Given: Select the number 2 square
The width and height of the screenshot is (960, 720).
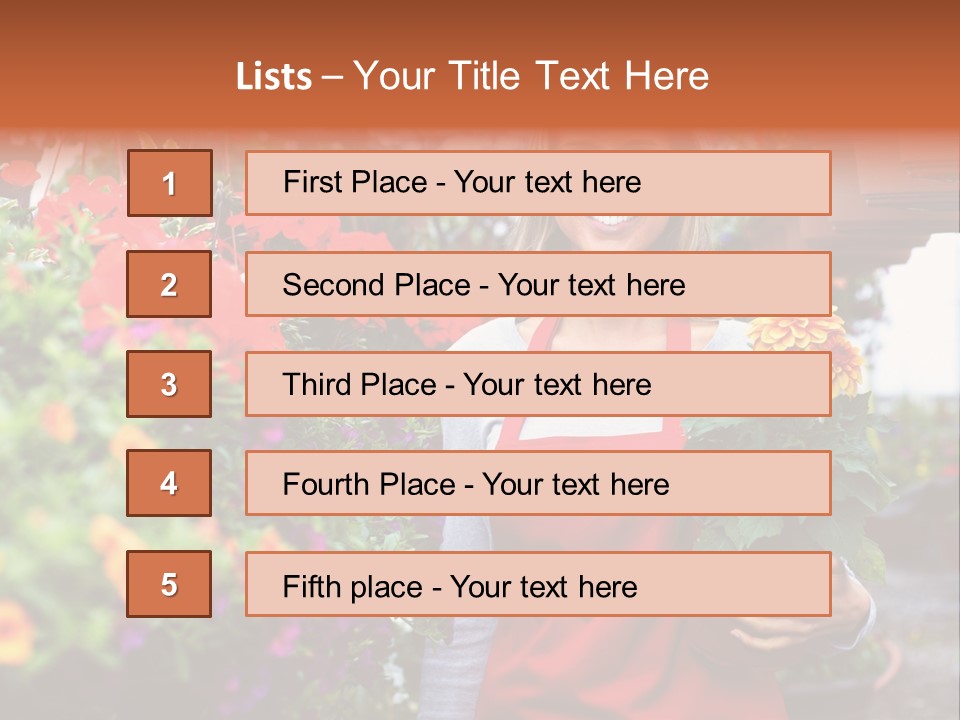Looking at the screenshot, I should click(169, 284).
